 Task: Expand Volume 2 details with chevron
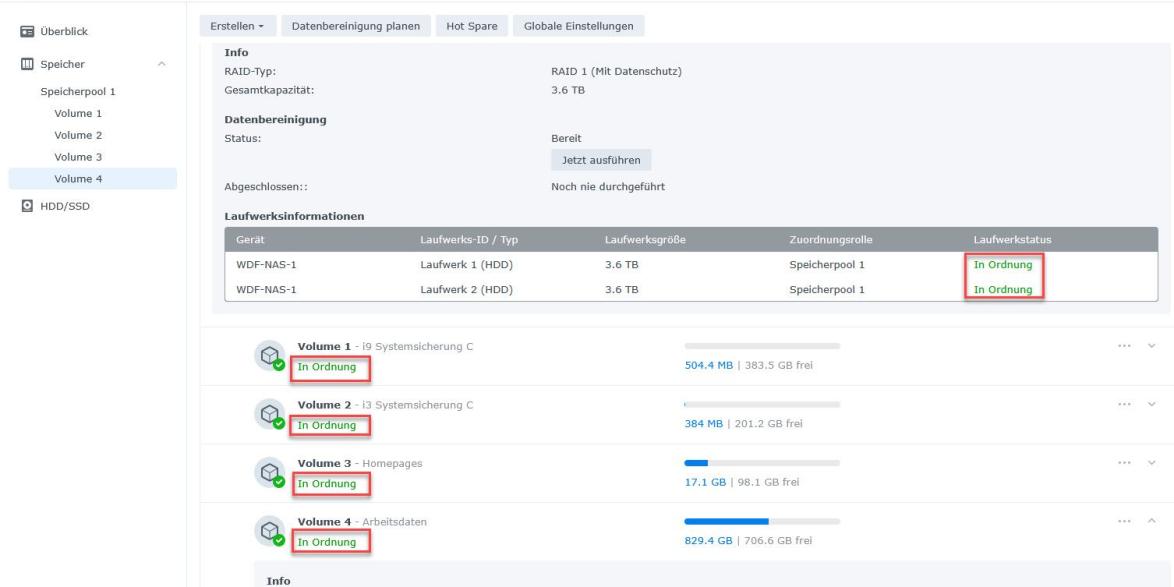click(1151, 404)
